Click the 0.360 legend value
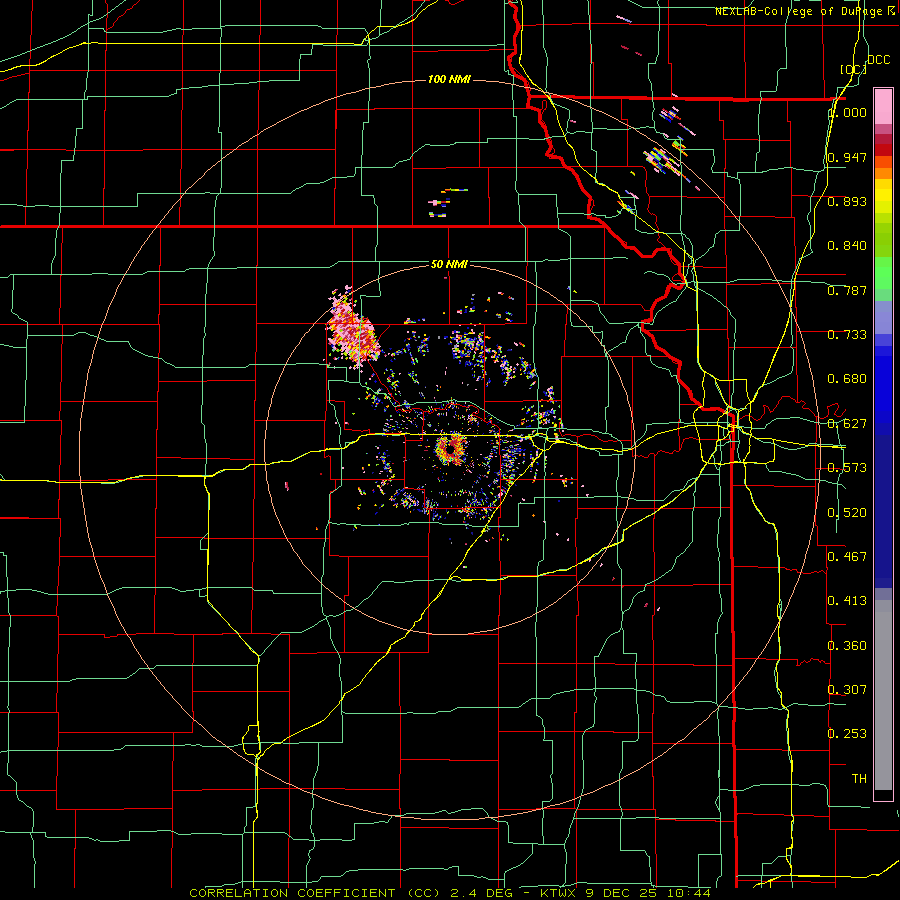The height and width of the screenshot is (900, 900). [847, 646]
